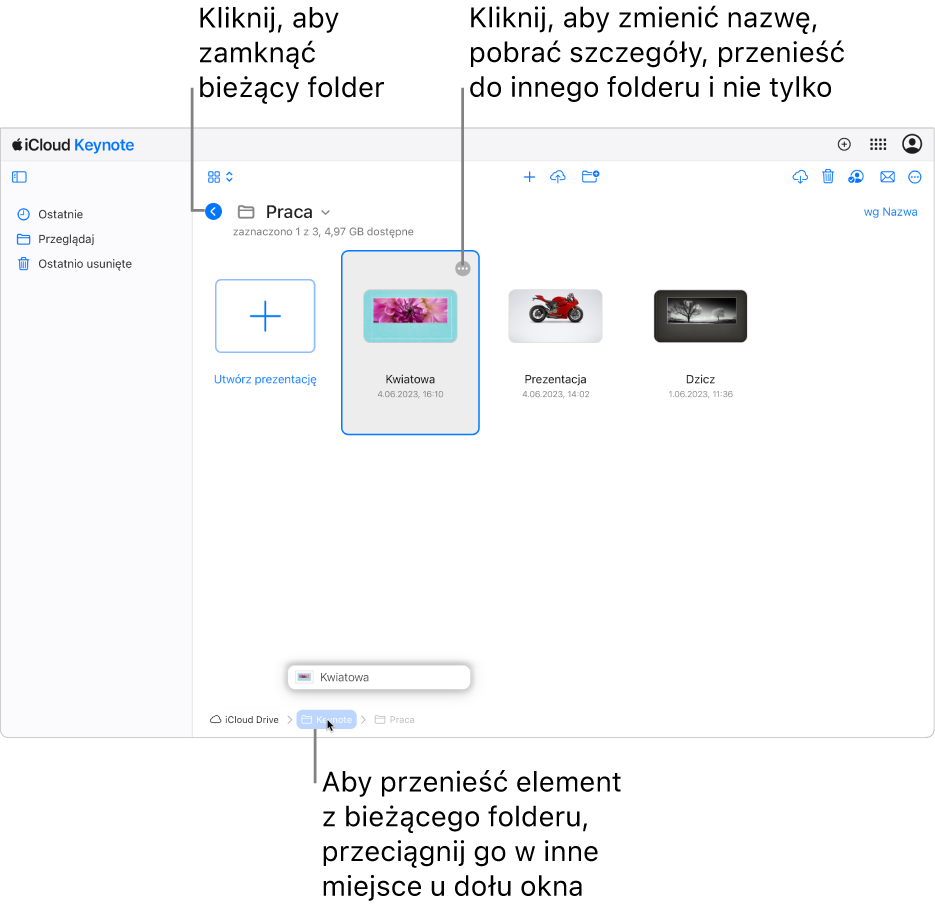Click the wg Nazwa sort button

point(890,212)
